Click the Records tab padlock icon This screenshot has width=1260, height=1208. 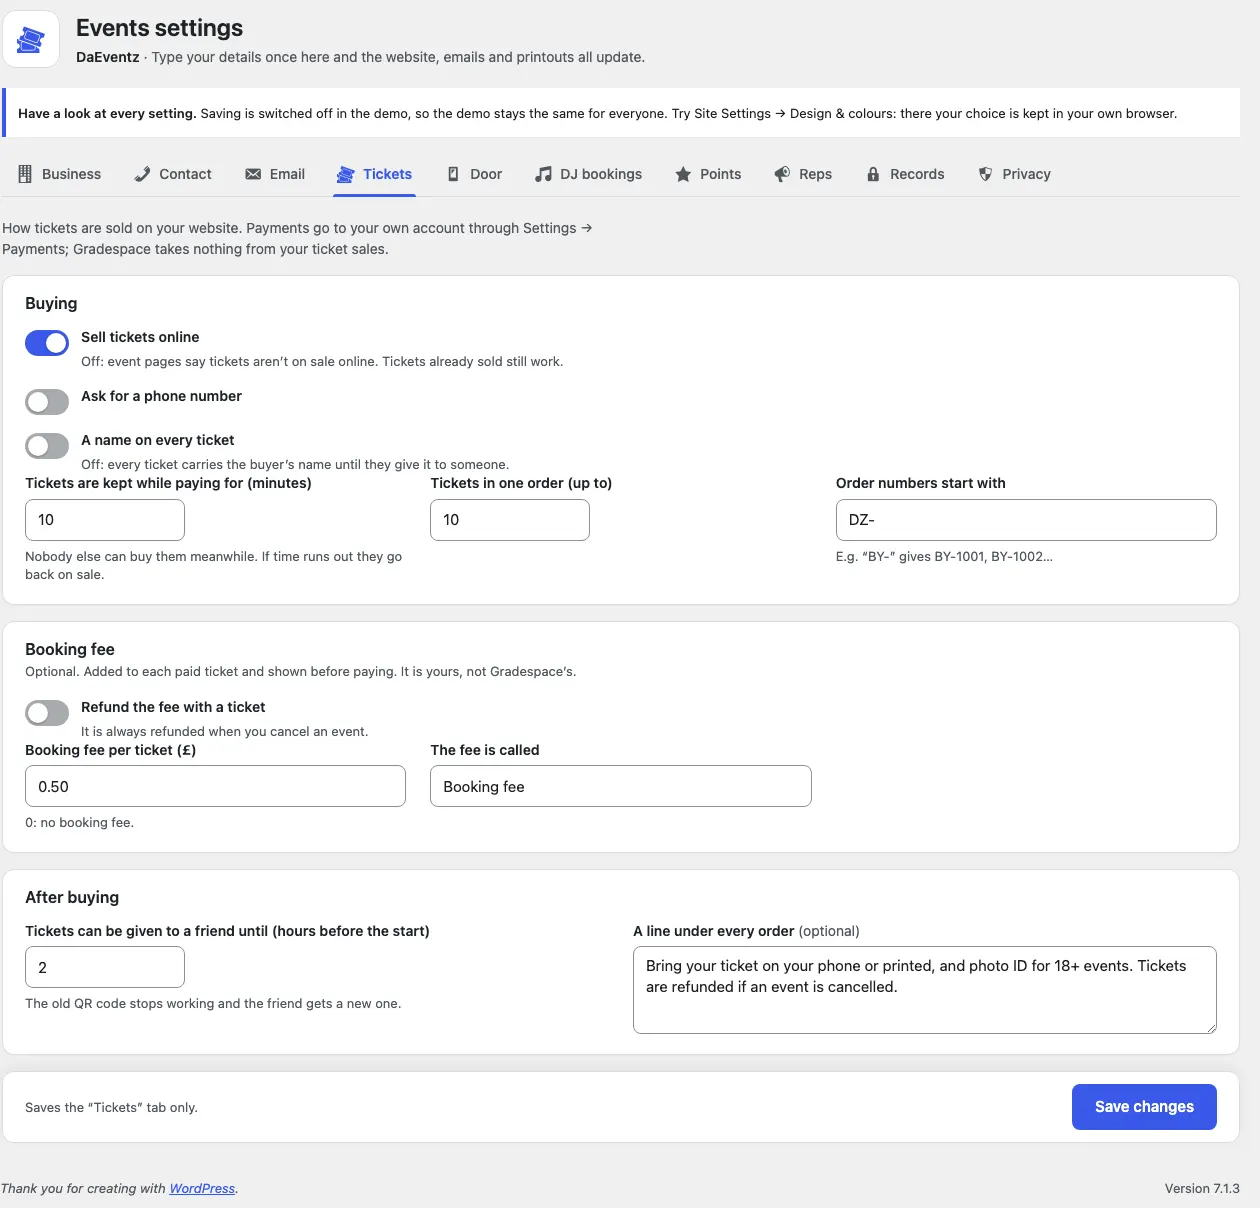pos(873,174)
